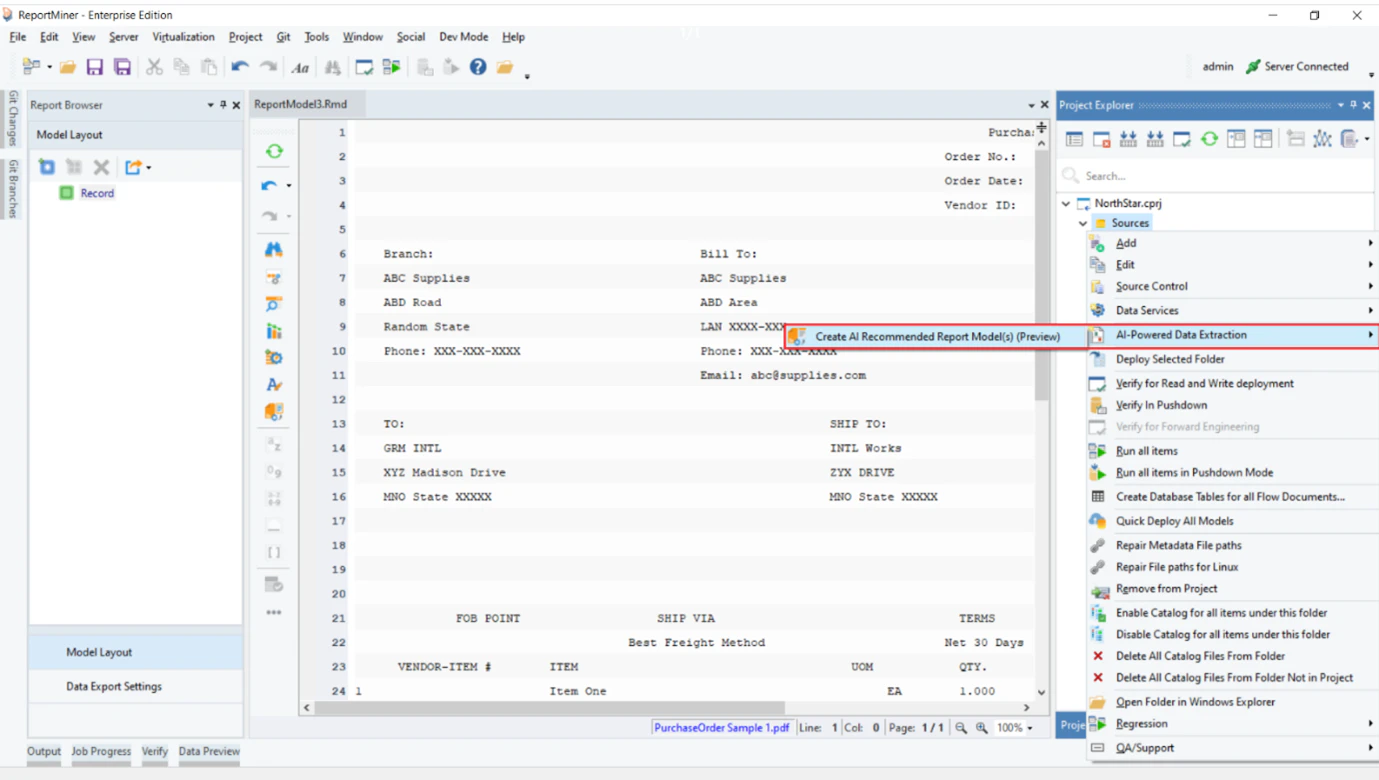This screenshot has height=780, width=1379.
Task: Refresh the Project Explorer with the green arrows icon
Action: [x=1208, y=139]
